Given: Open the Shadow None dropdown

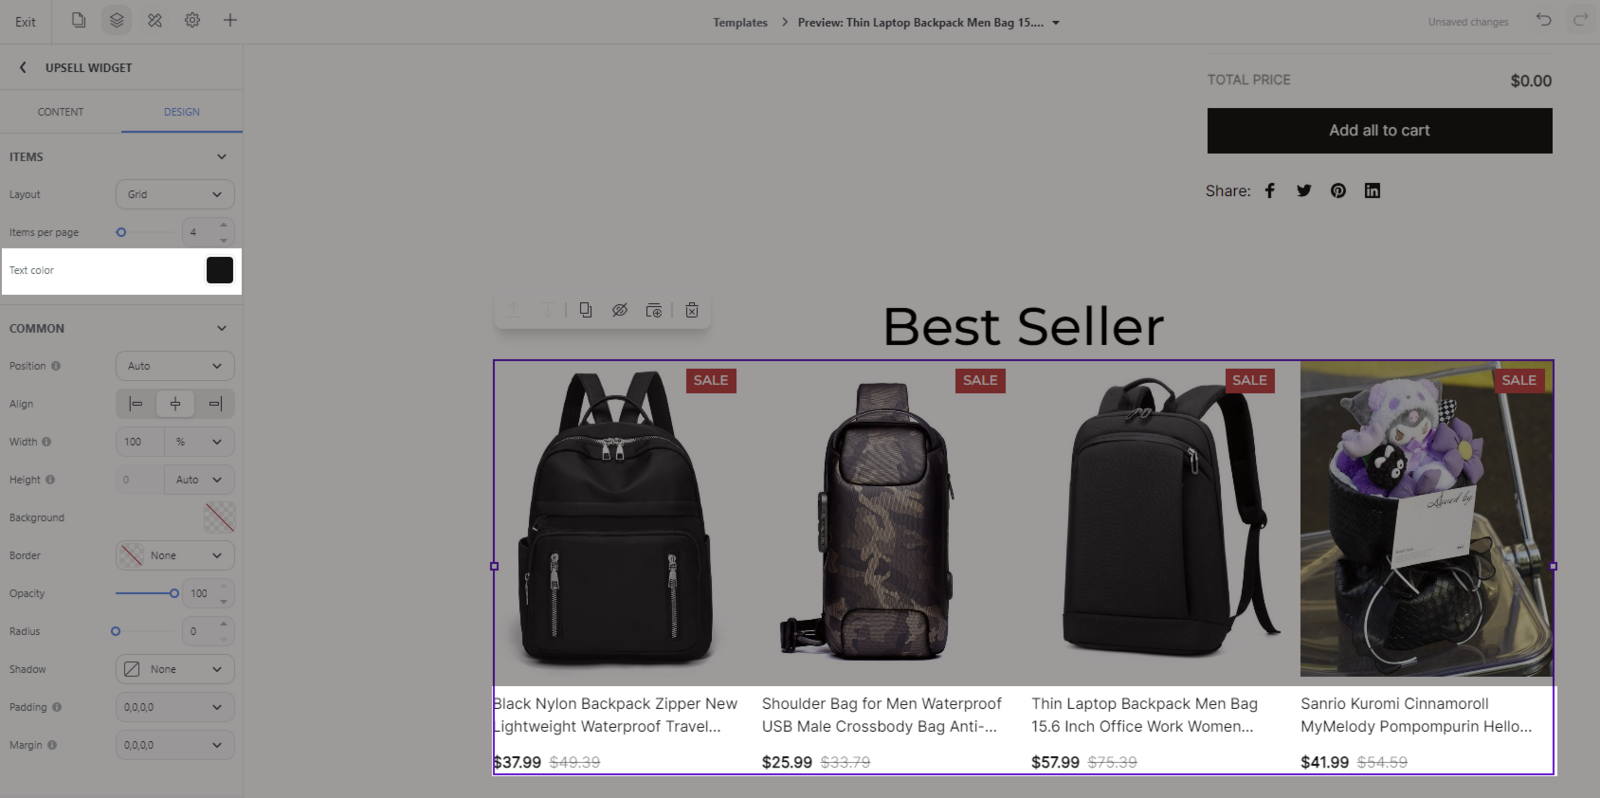Looking at the screenshot, I should [175, 669].
